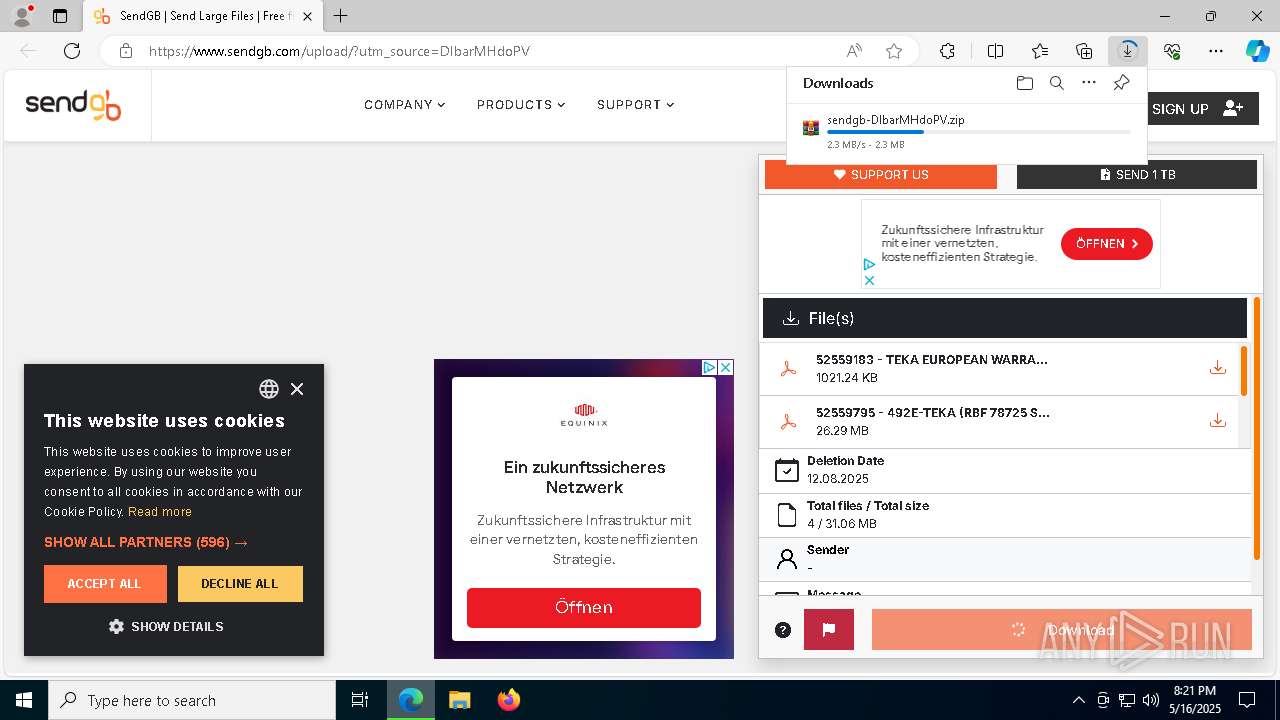Screen dimensions: 1280x720
Task: Click the SUPPORT US button
Action: 881,175
